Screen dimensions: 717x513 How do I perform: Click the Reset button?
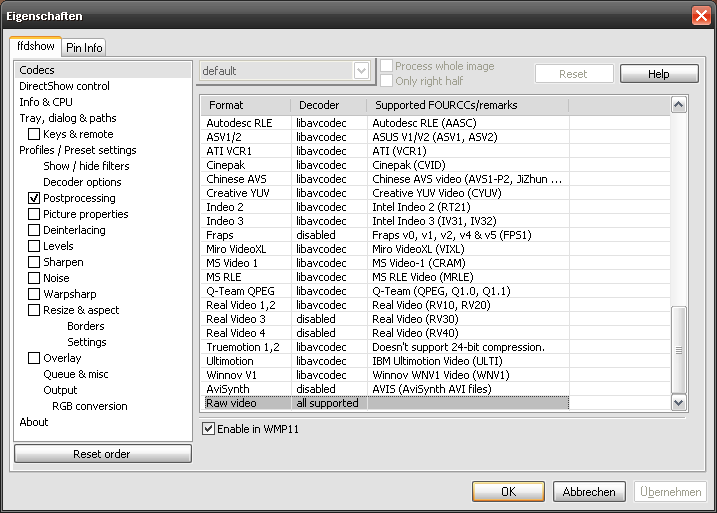574,74
